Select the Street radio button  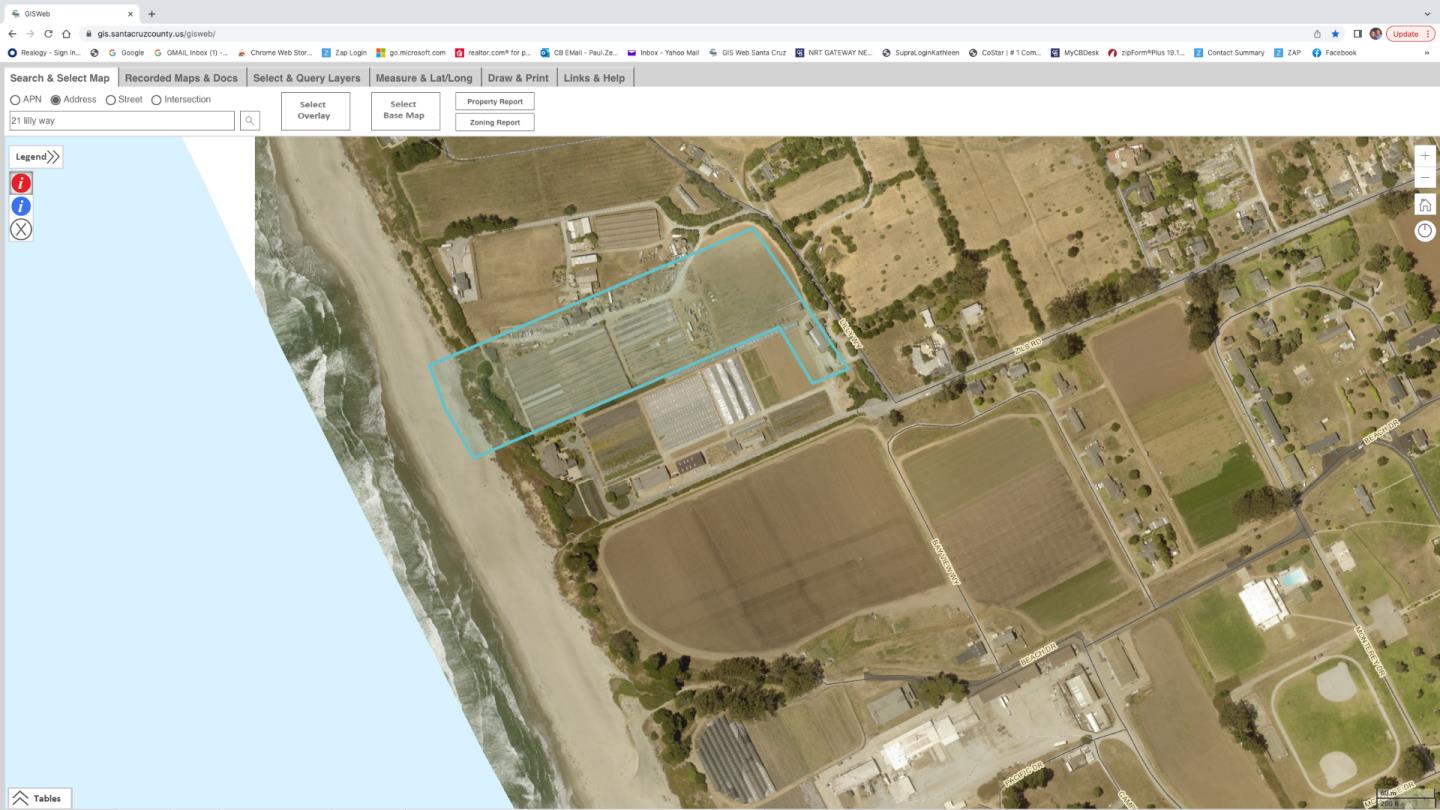[111, 100]
